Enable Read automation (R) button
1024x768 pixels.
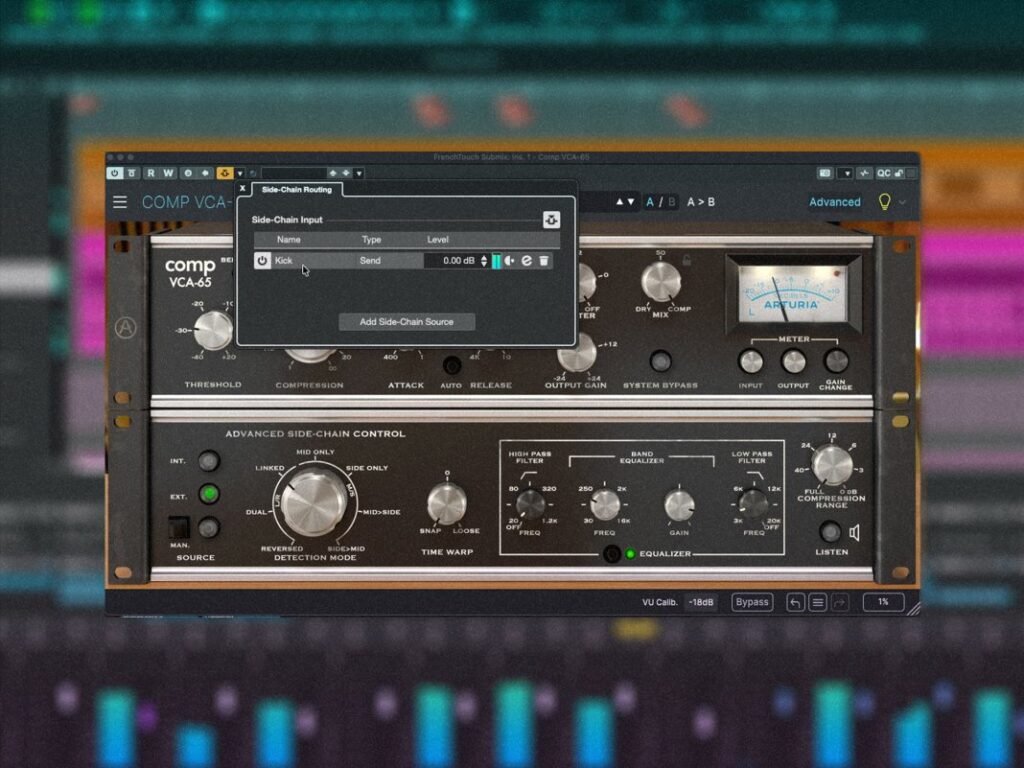click(x=151, y=173)
